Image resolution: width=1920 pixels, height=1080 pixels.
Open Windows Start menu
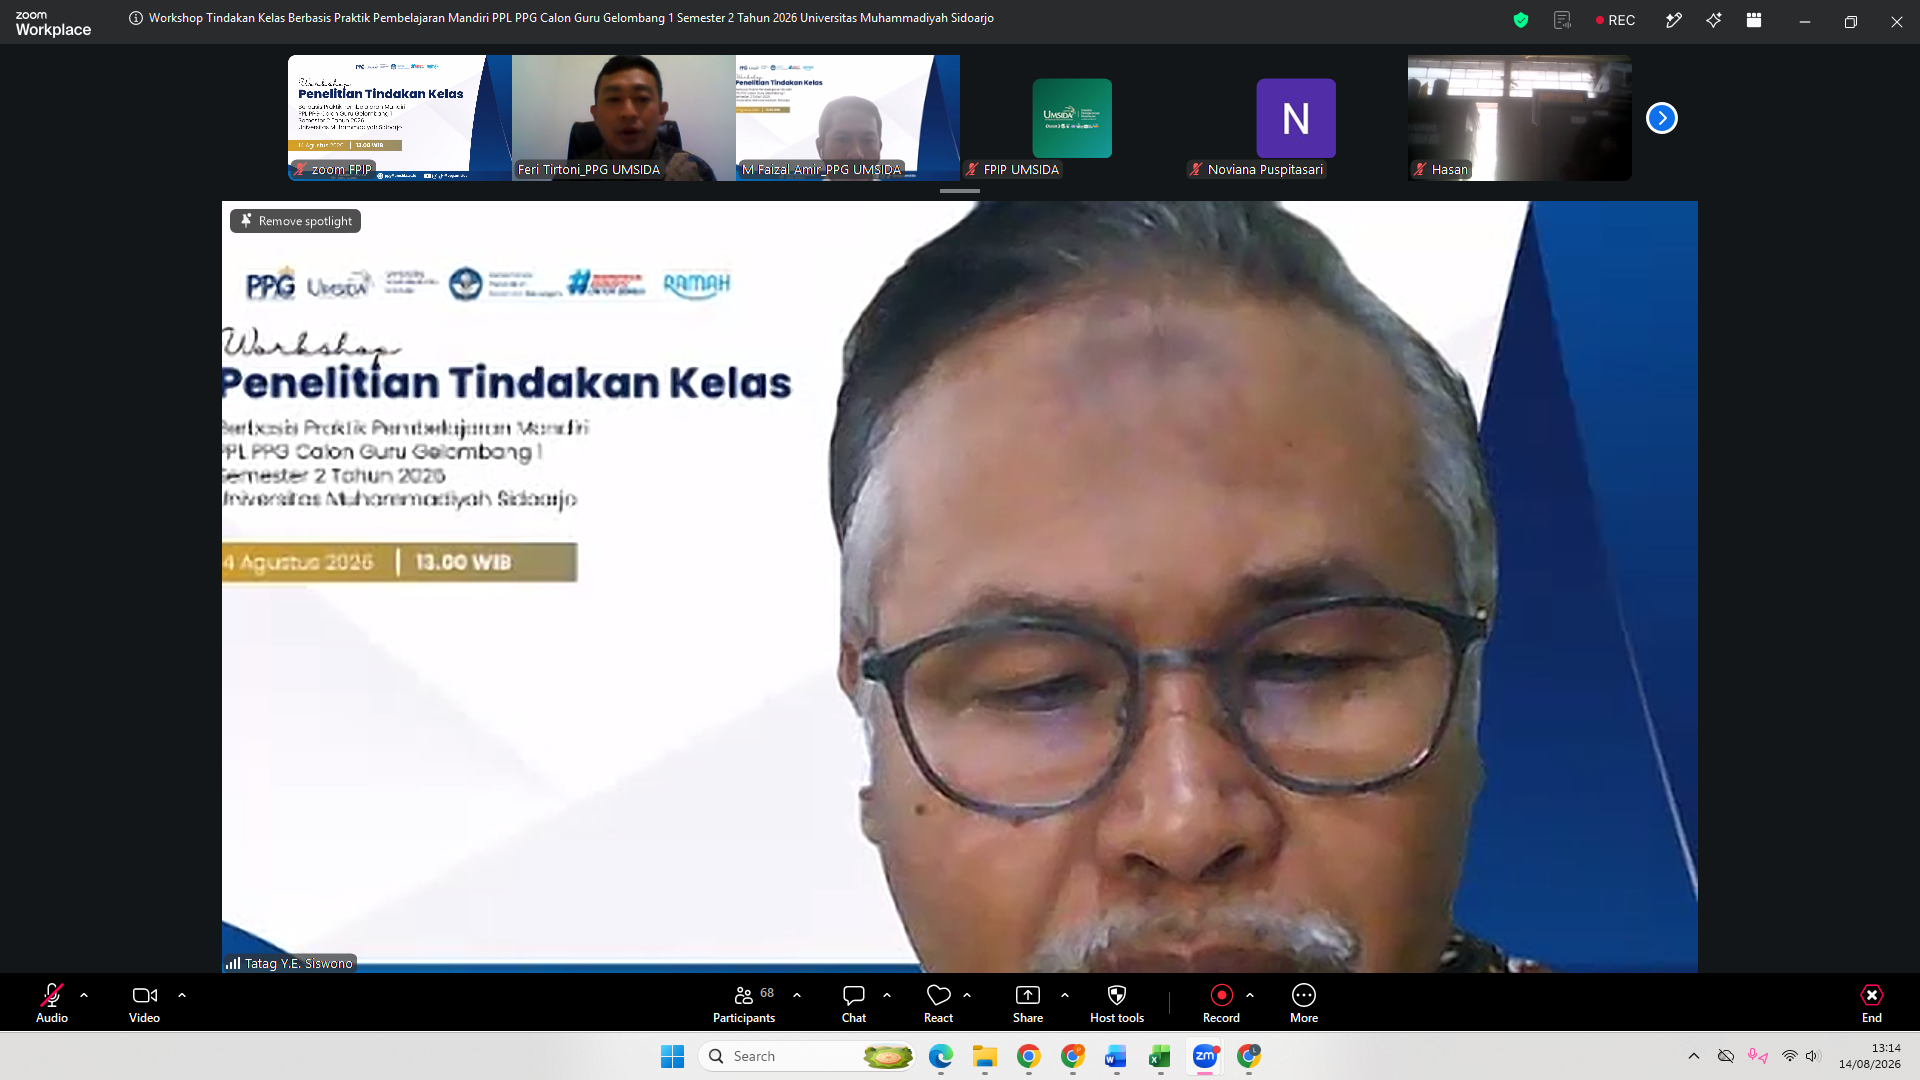(672, 1056)
